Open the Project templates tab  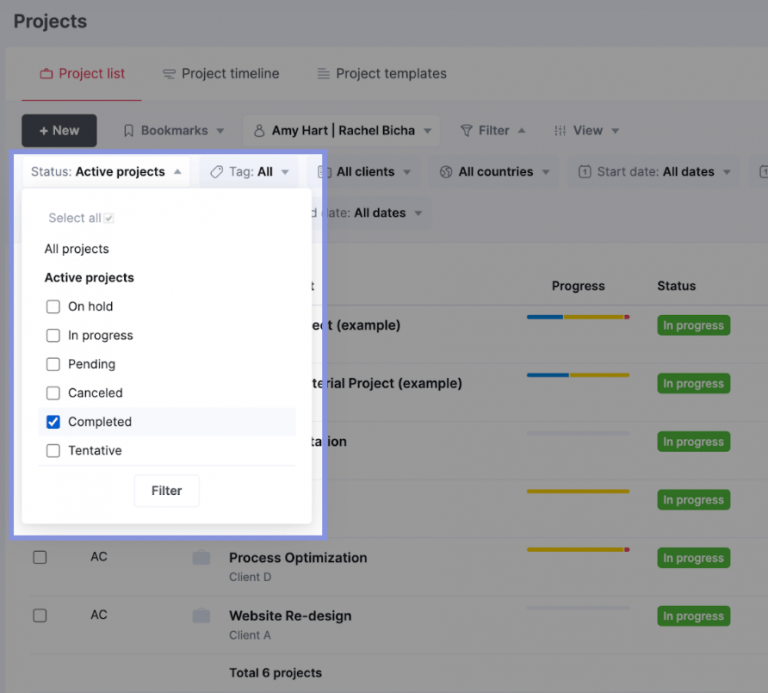(x=381, y=74)
